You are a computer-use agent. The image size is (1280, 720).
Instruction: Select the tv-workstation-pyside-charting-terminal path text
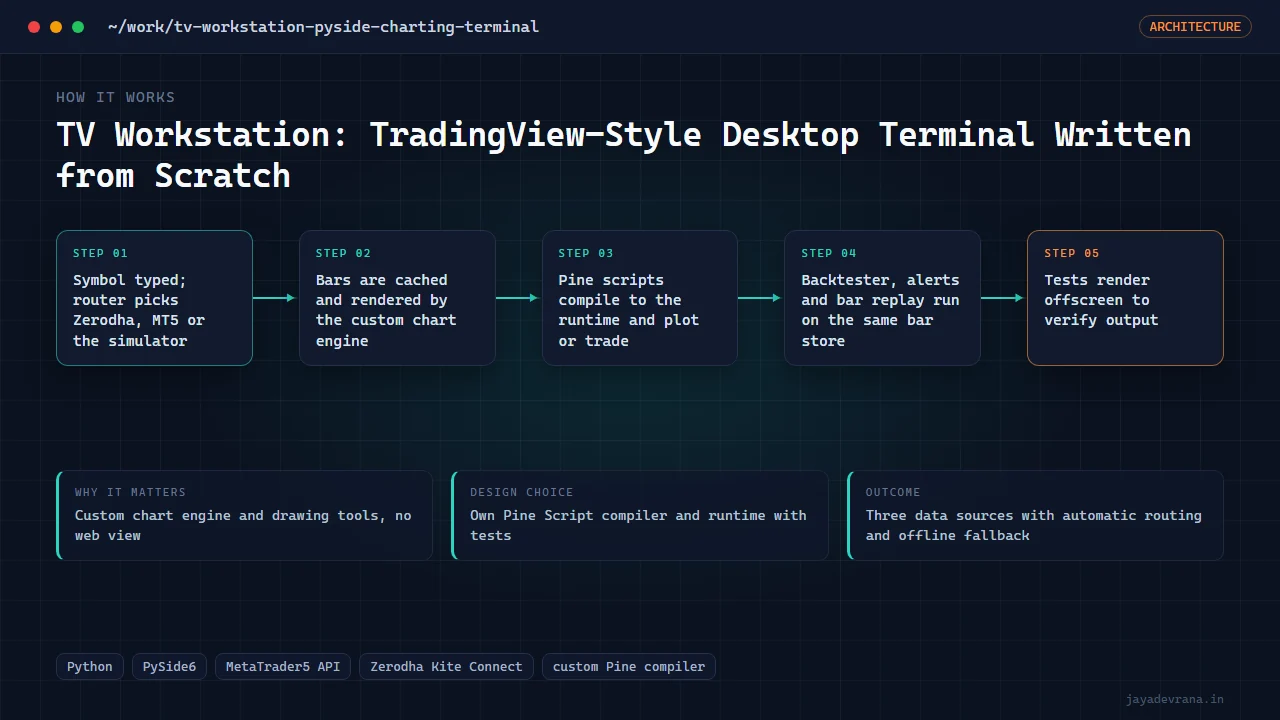[x=323, y=26]
